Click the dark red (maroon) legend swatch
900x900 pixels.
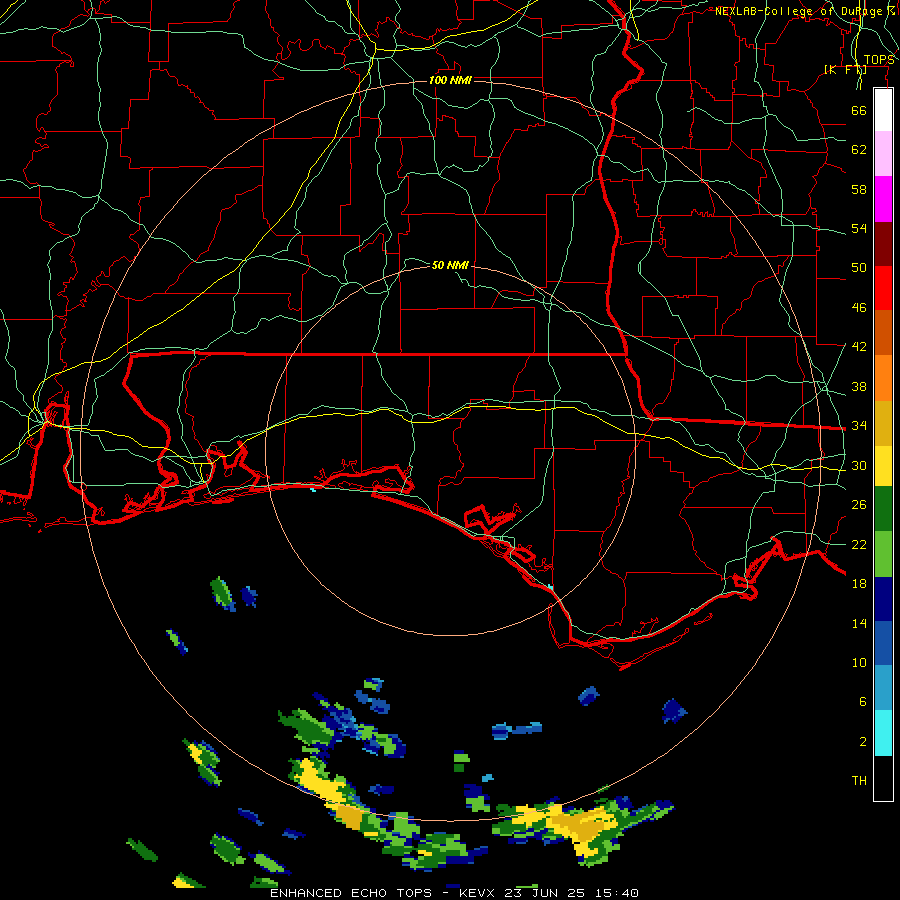883,243
